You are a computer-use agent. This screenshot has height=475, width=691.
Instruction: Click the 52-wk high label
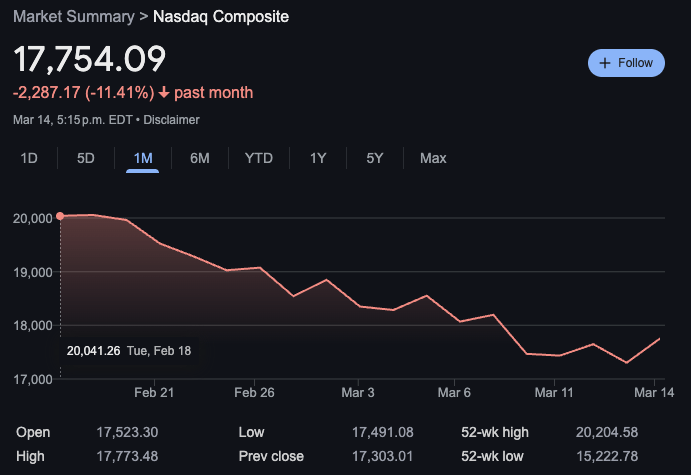pyautogui.click(x=495, y=432)
